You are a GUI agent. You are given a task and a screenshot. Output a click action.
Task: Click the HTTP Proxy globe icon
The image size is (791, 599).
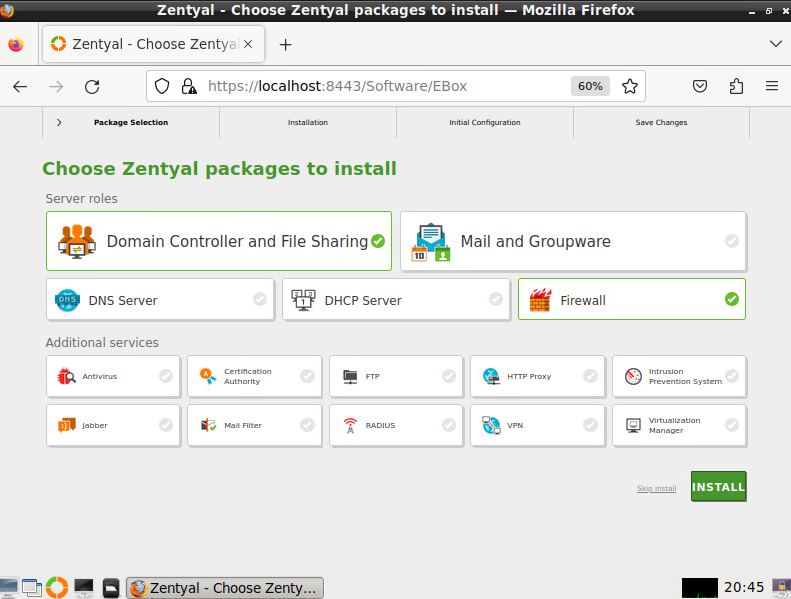(491, 376)
